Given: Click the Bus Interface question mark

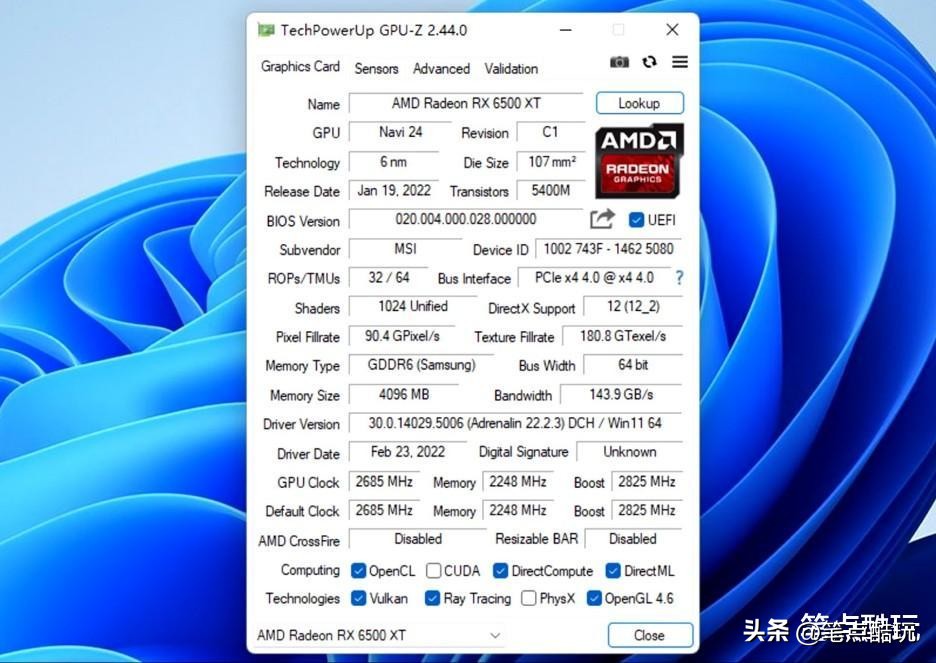Looking at the screenshot, I should tap(679, 277).
